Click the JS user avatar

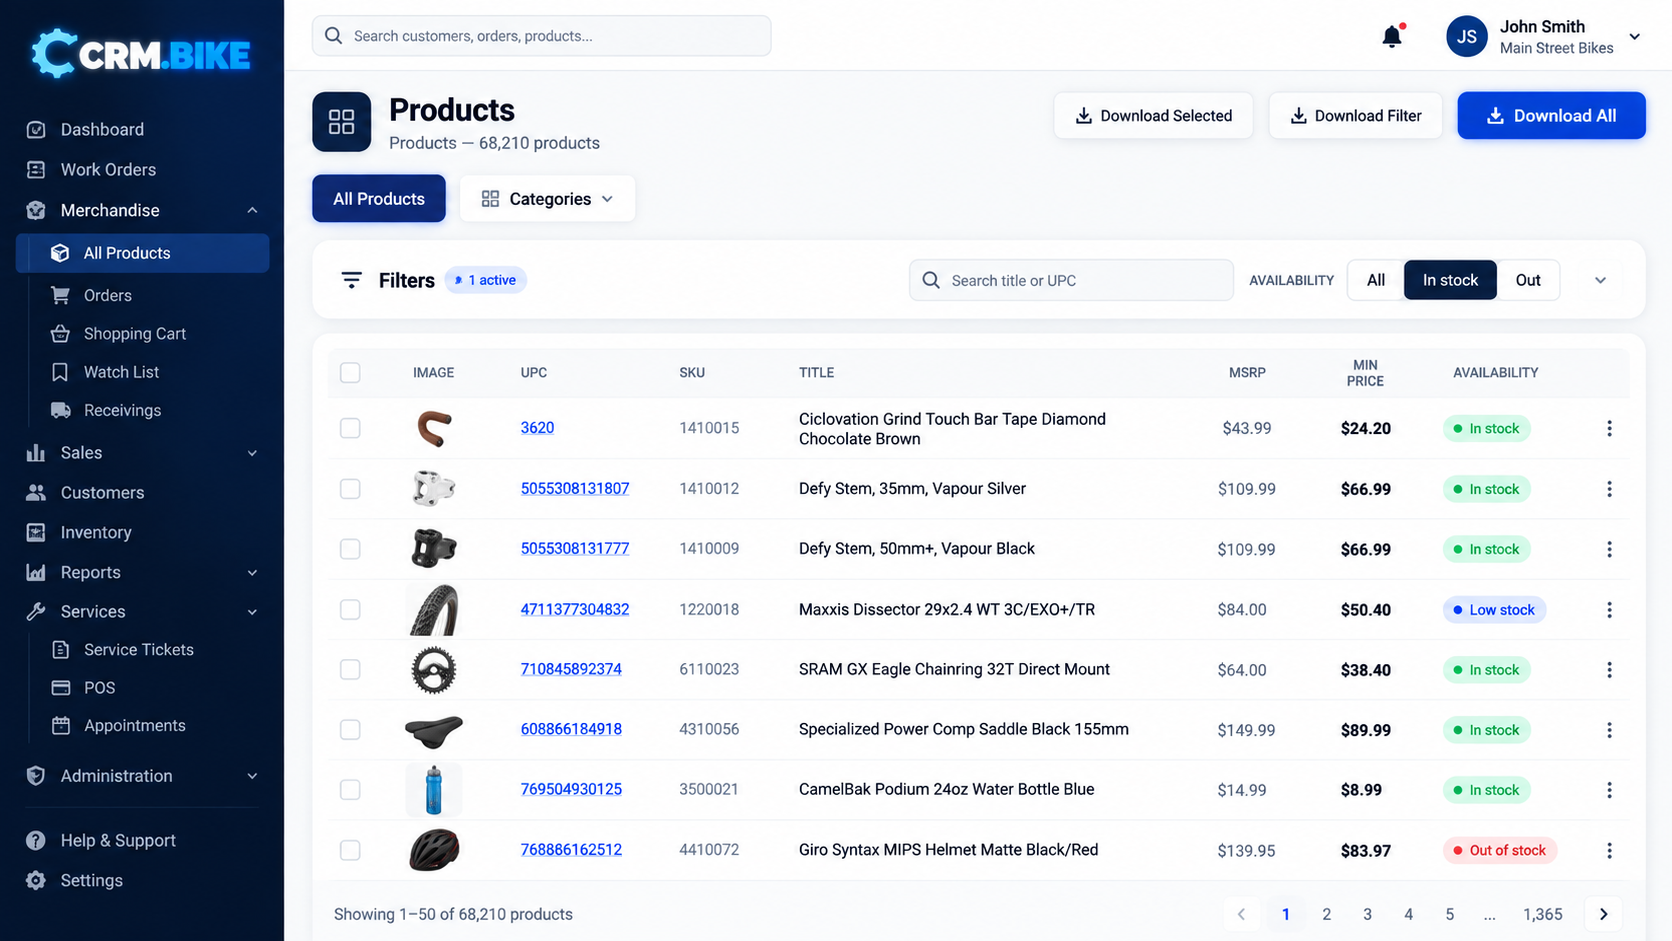click(1466, 37)
